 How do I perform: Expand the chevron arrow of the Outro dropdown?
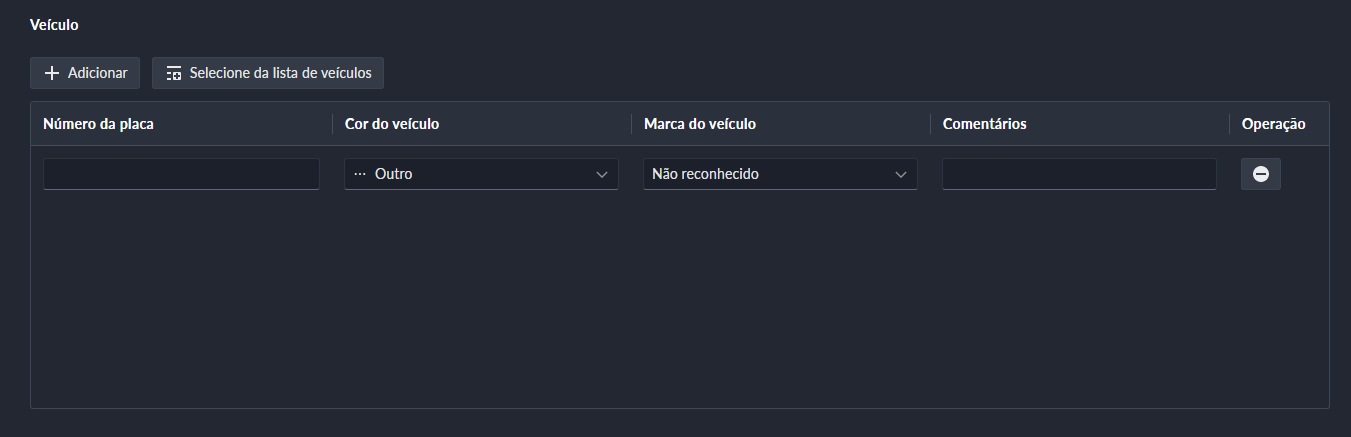tap(602, 174)
